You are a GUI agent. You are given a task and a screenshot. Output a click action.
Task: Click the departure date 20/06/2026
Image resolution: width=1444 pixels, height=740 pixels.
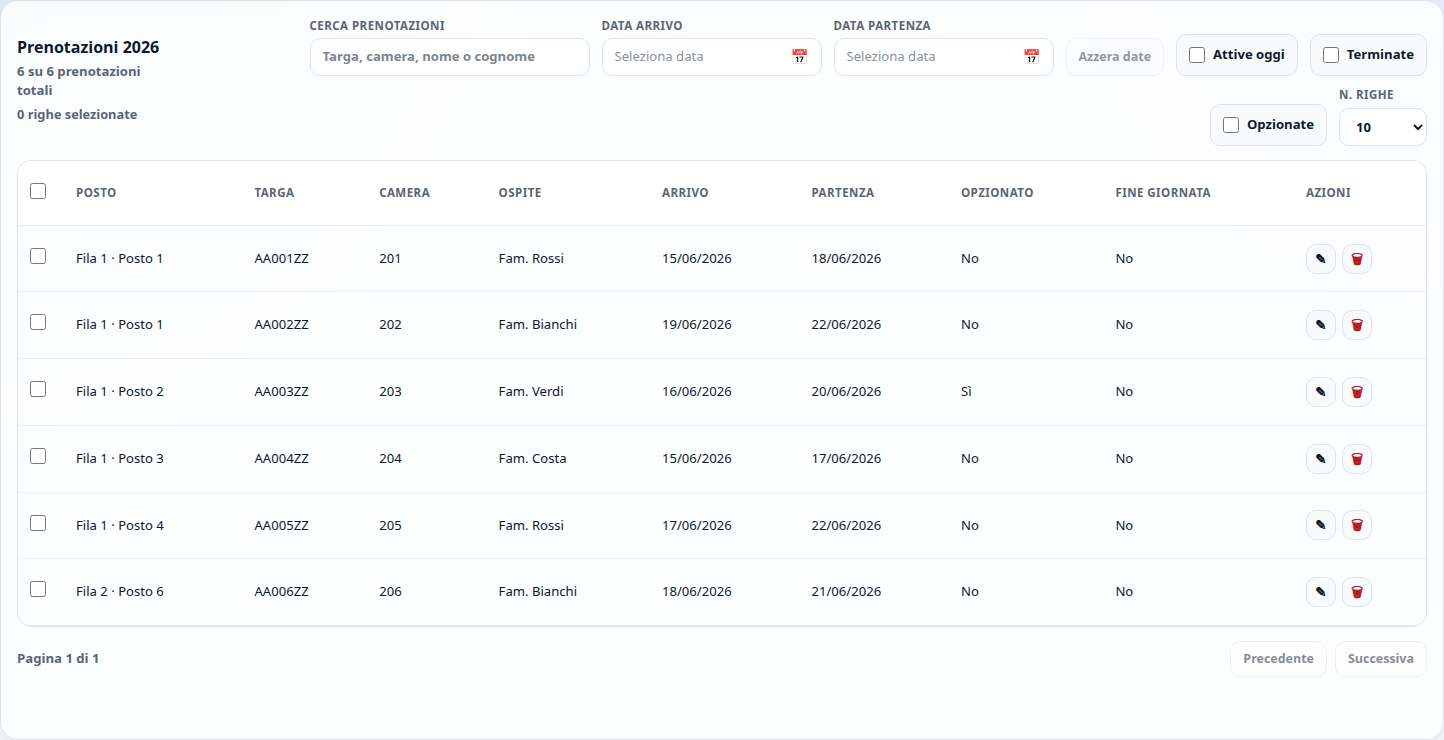point(846,392)
